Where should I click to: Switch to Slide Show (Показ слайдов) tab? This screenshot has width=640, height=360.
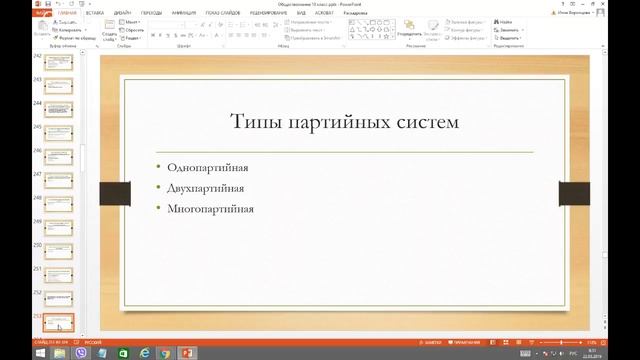tap(223, 13)
